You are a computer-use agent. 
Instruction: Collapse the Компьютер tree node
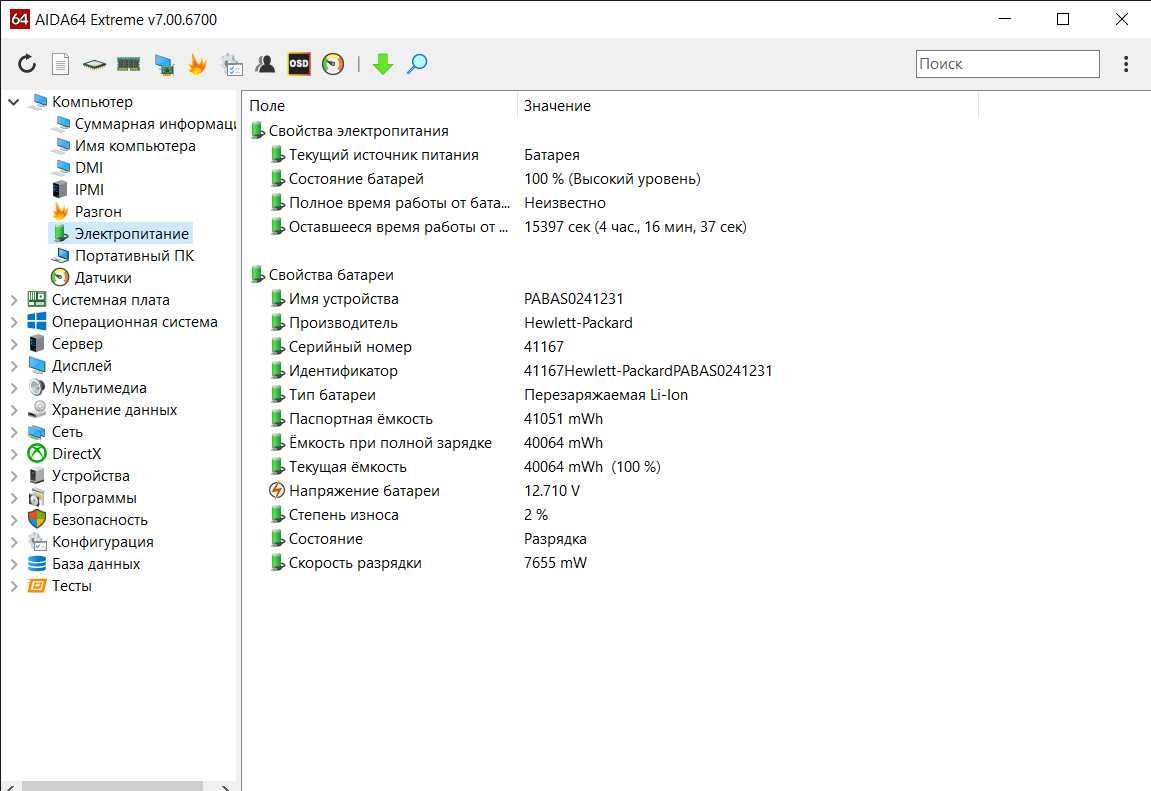click(13, 102)
